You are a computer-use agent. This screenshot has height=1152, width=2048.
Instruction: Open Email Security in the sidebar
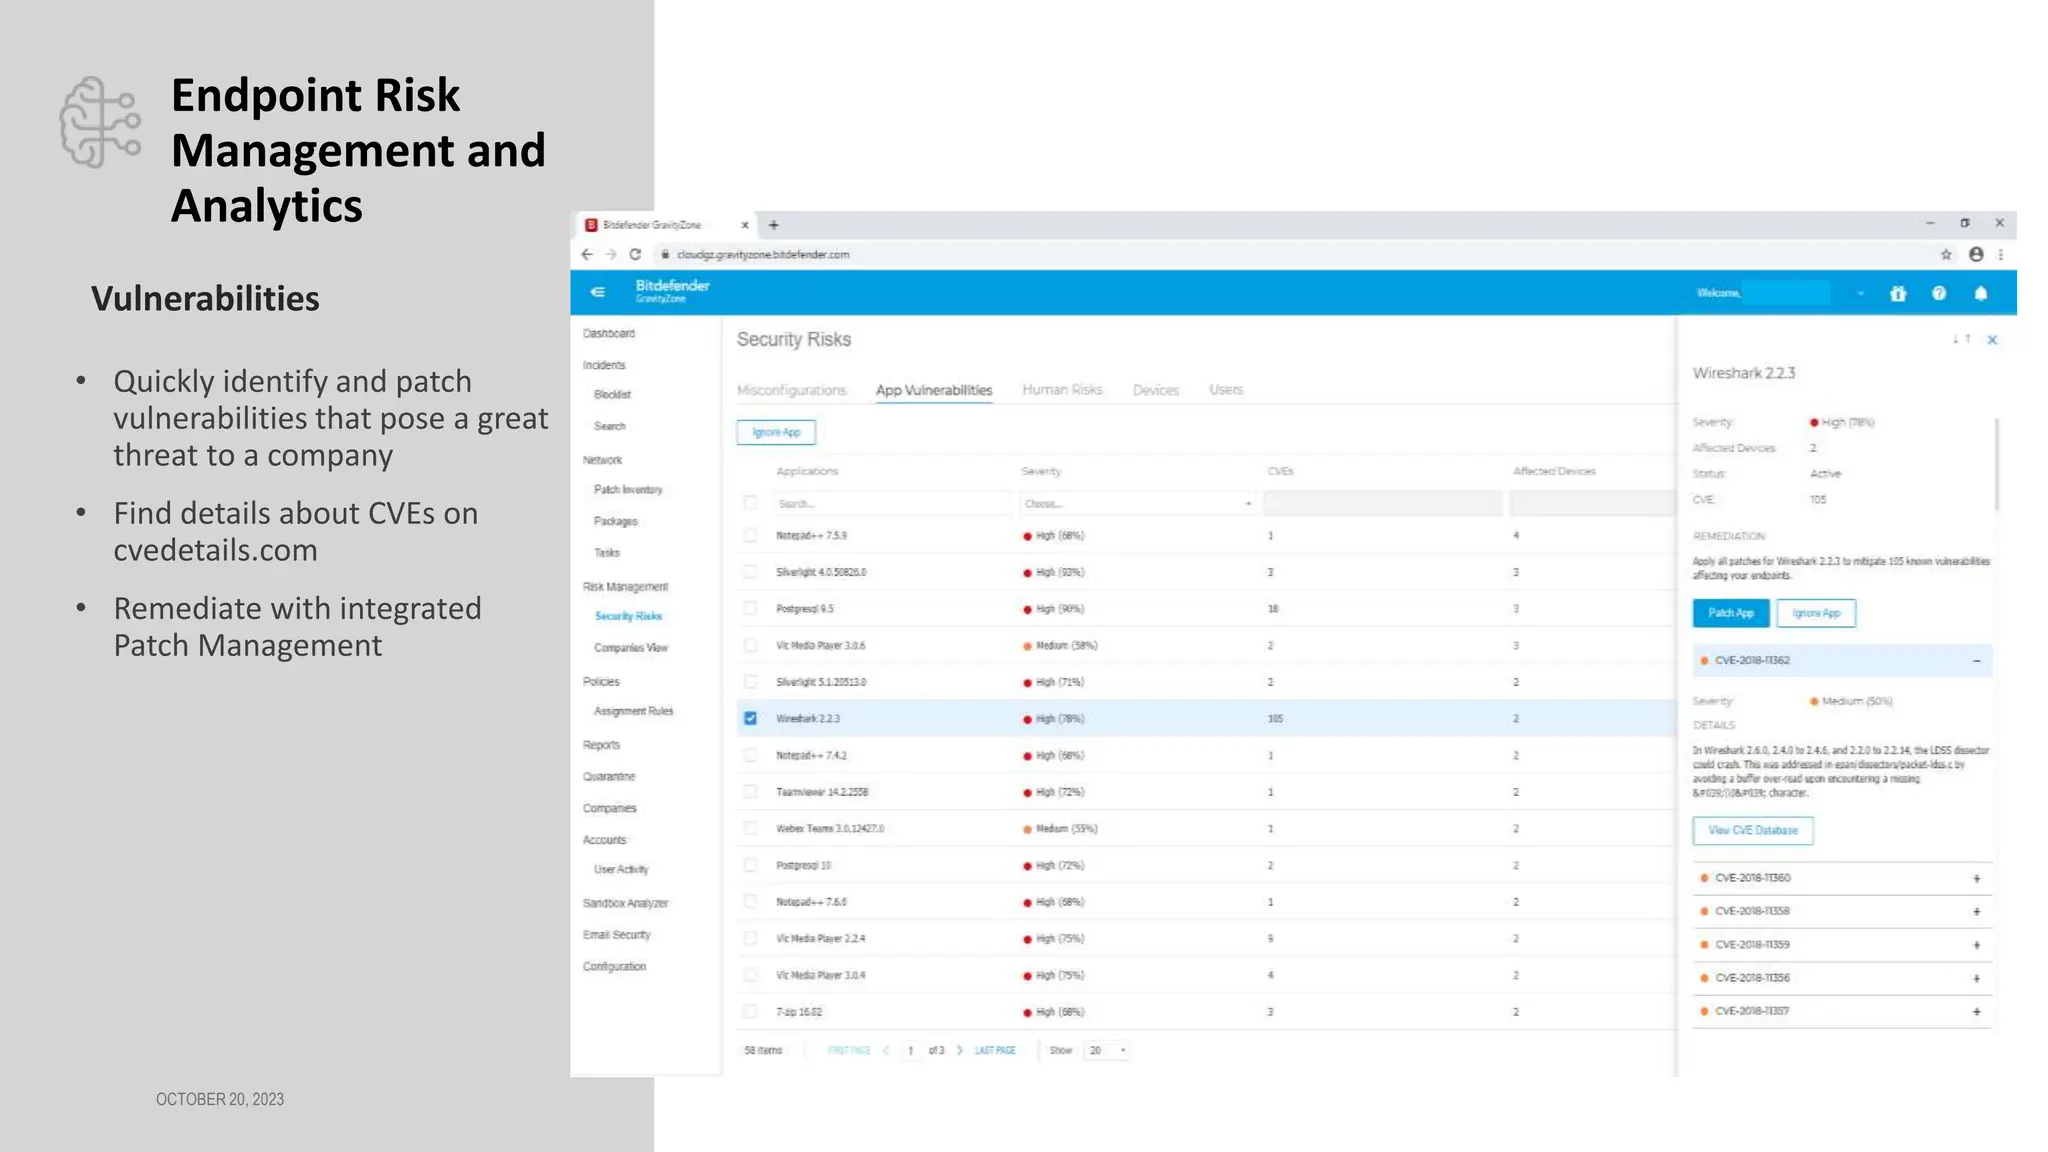pyautogui.click(x=616, y=935)
